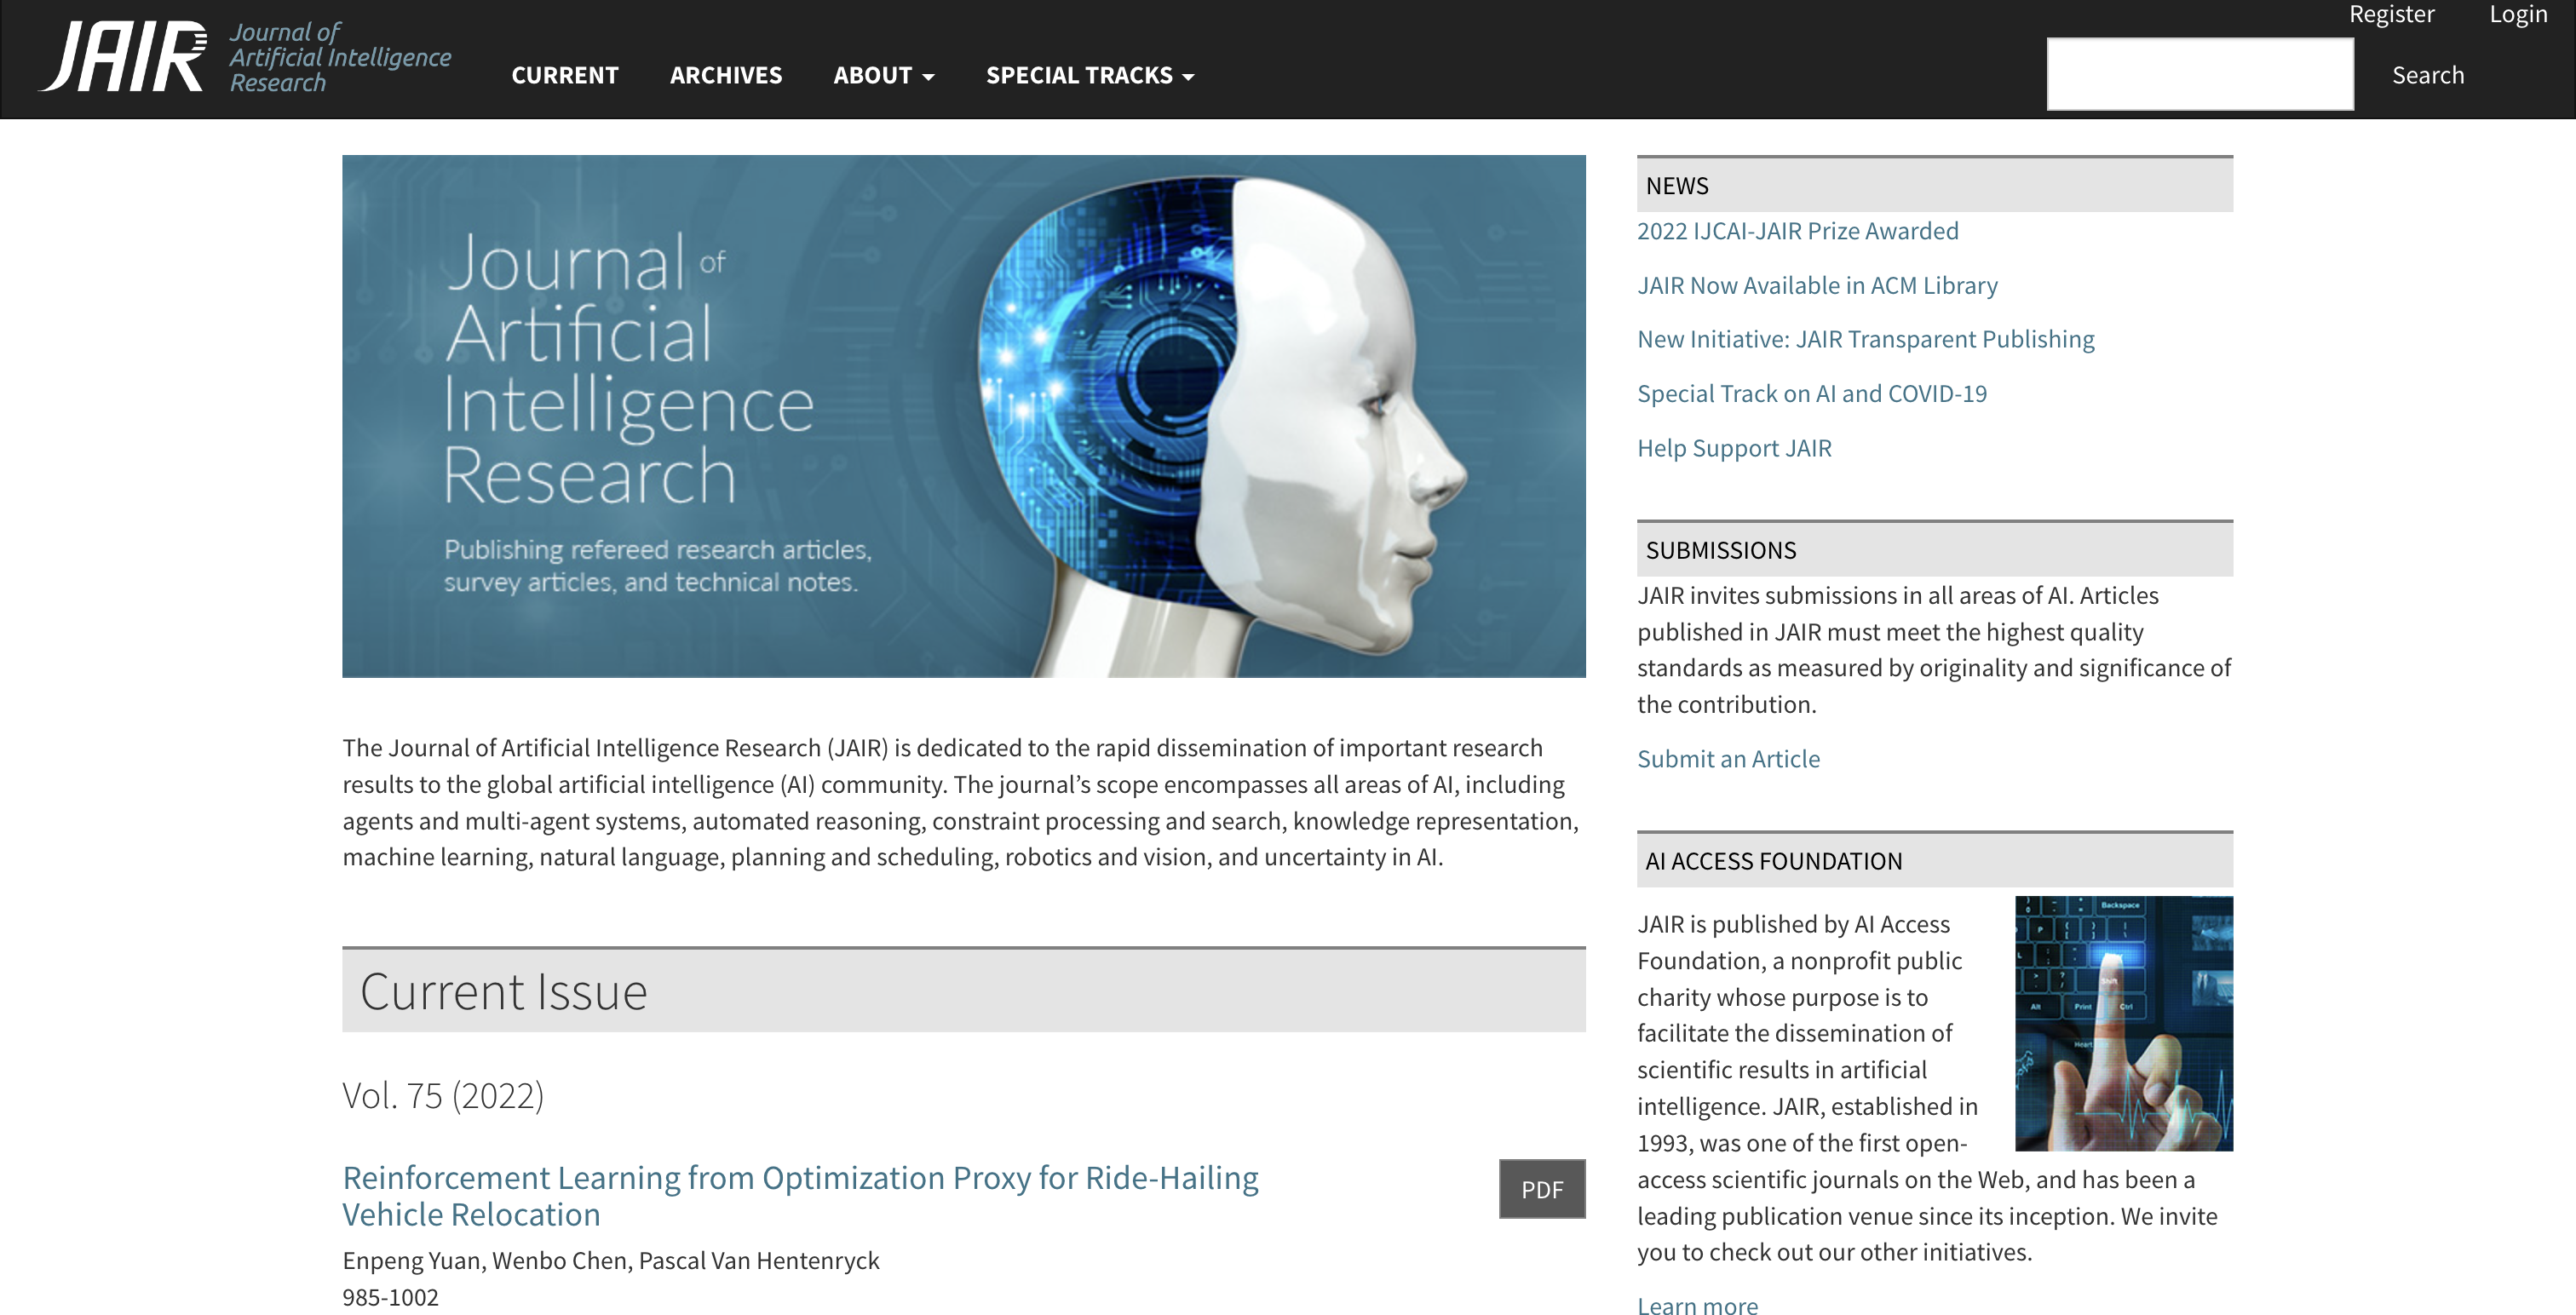
Task: Expand the SPECIAL TRACKS dropdown menu
Action: coord(1090,75)
